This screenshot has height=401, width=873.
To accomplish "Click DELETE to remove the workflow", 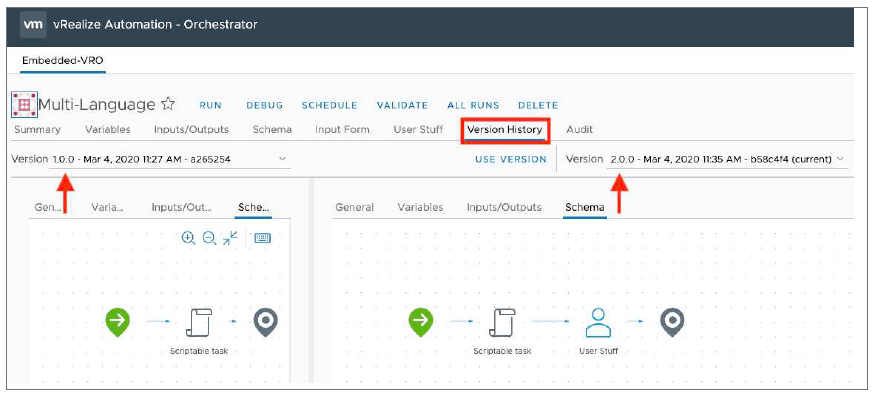I will coord(538,105).
